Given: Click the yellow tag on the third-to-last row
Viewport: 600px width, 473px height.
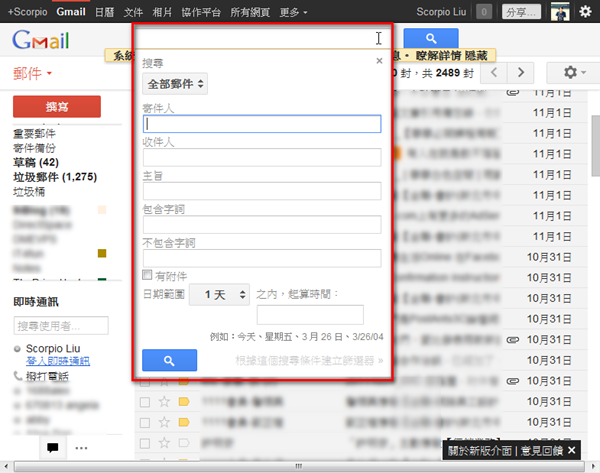Looking at the screenshot, I should point(184,401).
